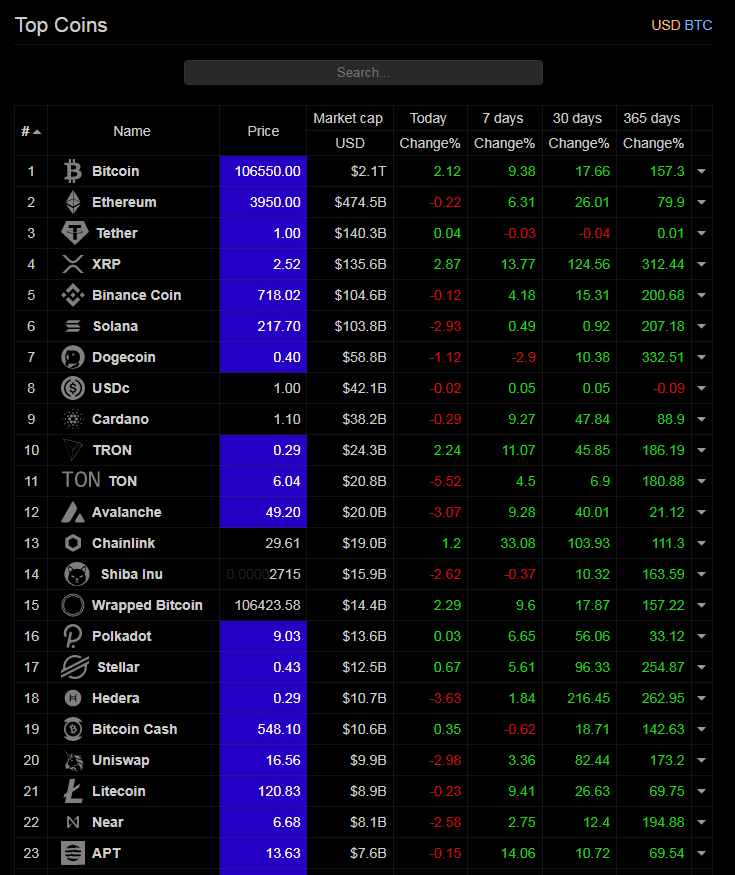The width and height of the screenshot is (735, 875).
Task: Click the Tether logo icon
Action: tap(75, 233)
